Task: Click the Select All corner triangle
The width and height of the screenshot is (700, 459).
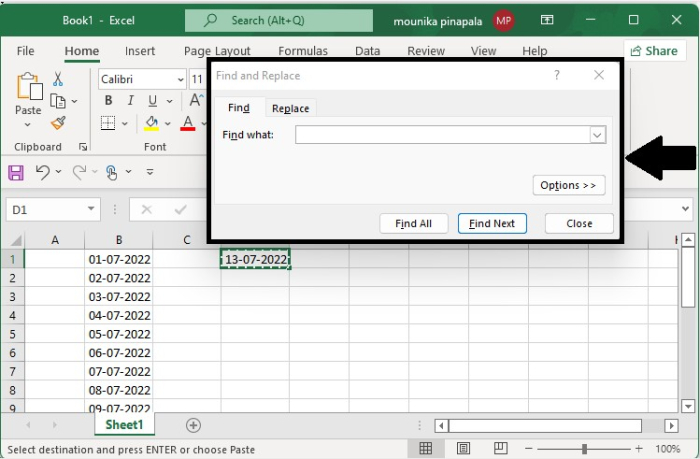Action: coord(16,241)
